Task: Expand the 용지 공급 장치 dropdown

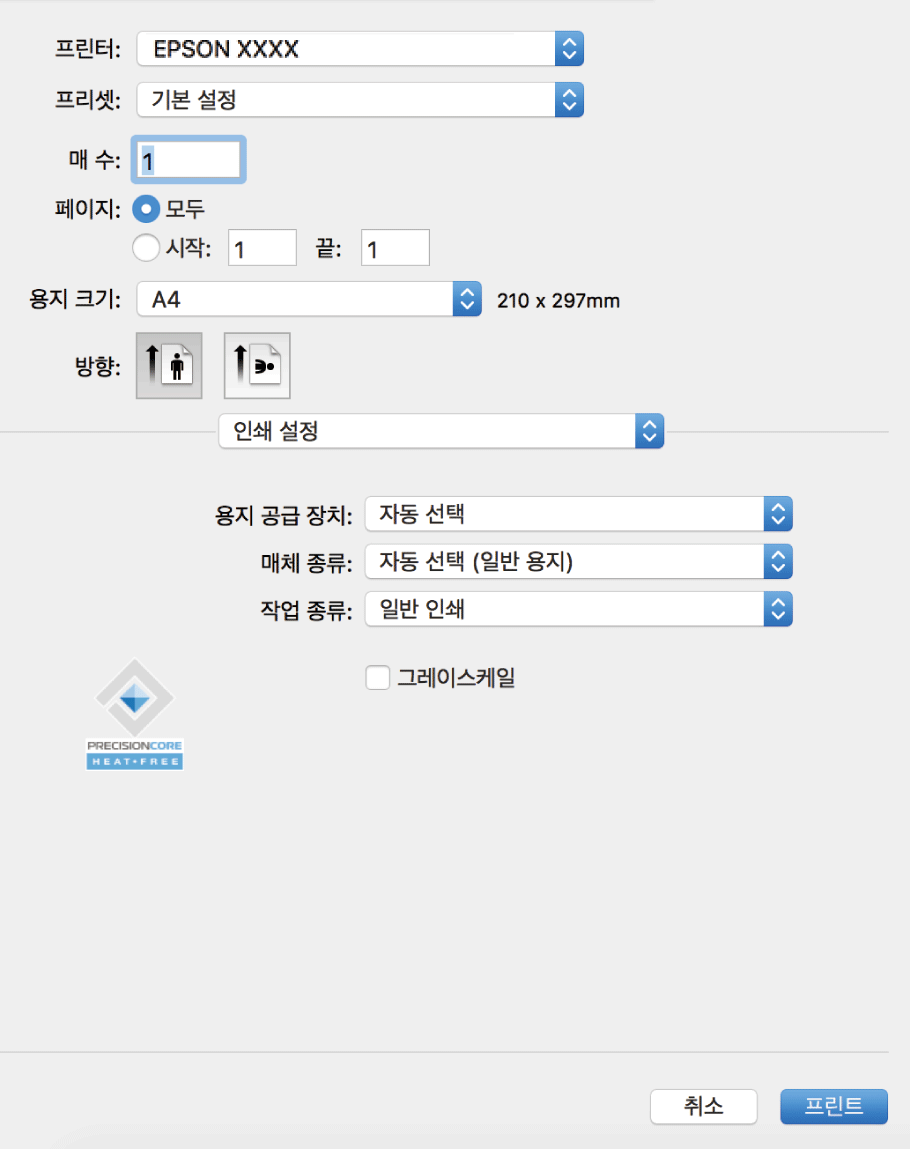Action: (x=579, y=515)
